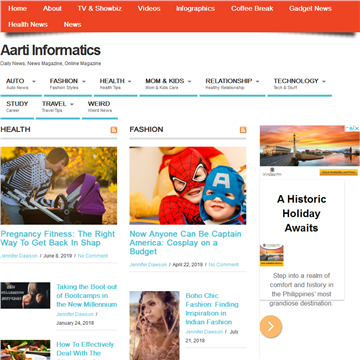Click the site tagline Daily News, News Magazine
The image size is (360, 360).
(x=50, y=63)
